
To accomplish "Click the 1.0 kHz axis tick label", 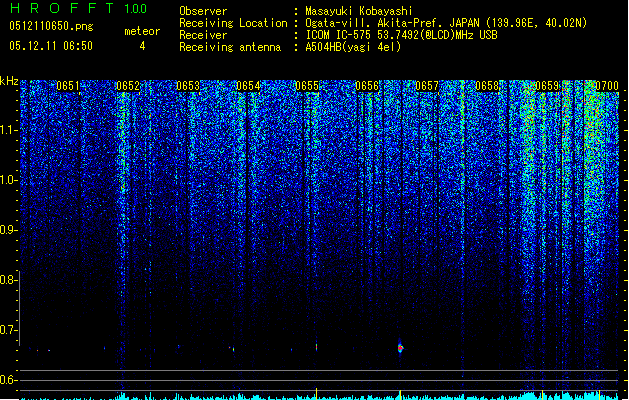I will [x=9, y=180].
